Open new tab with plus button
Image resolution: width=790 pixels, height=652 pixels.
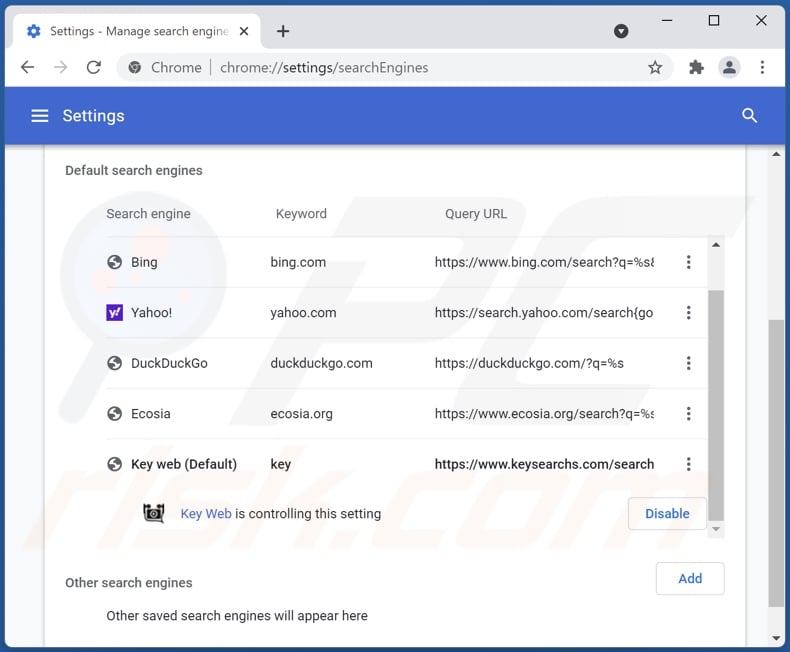point(283,31)
